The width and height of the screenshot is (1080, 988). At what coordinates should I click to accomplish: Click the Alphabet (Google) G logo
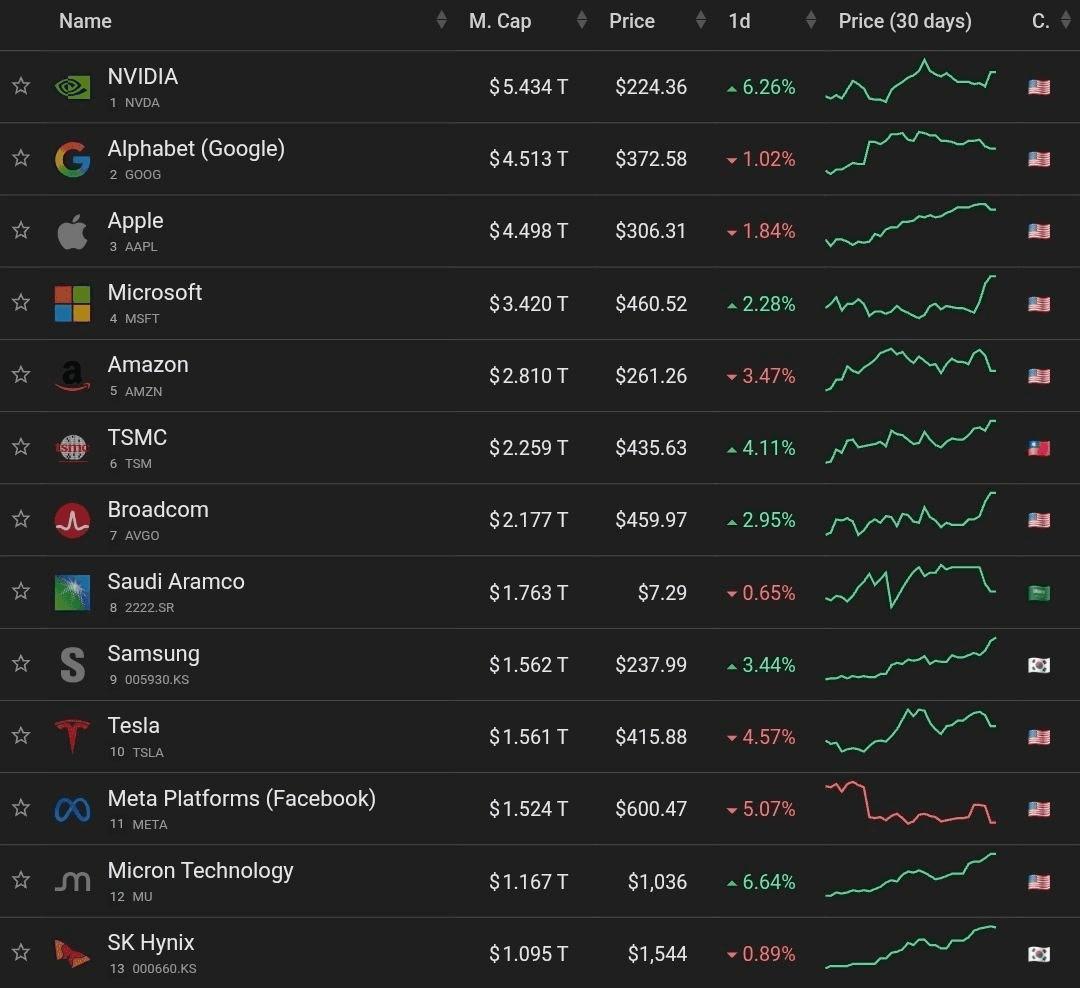click(x=72, y=159)
